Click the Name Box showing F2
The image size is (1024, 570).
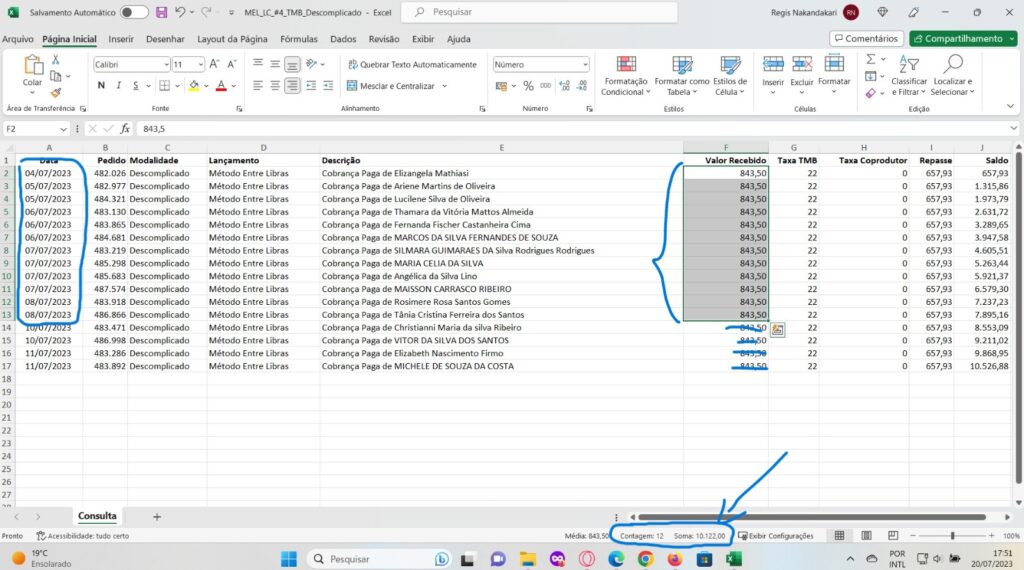pyautogui.click(x=36, y=129)
